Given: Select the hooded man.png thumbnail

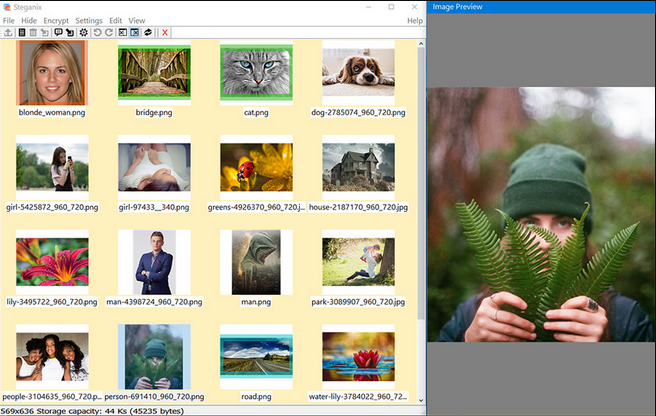Looking at the screenshot, I should 256,262.
